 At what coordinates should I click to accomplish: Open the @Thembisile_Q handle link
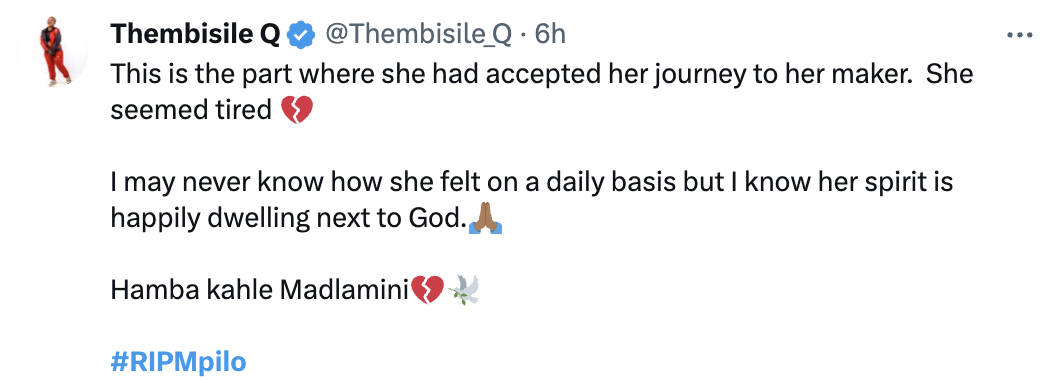coord(417,35)
